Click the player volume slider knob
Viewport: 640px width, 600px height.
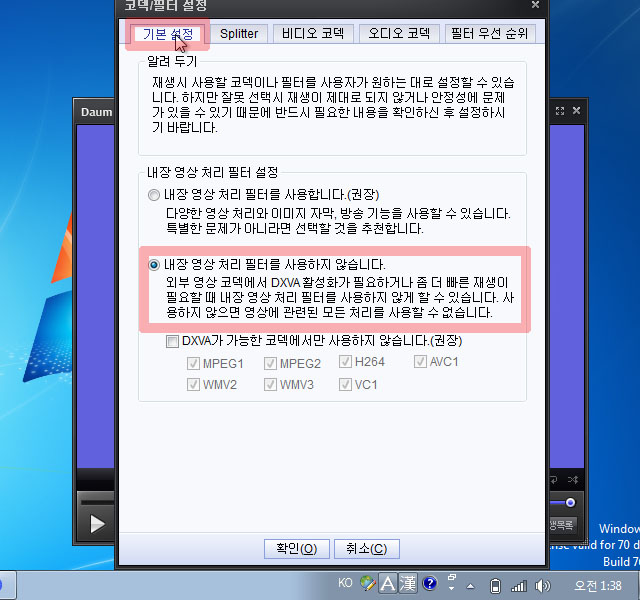571,502
